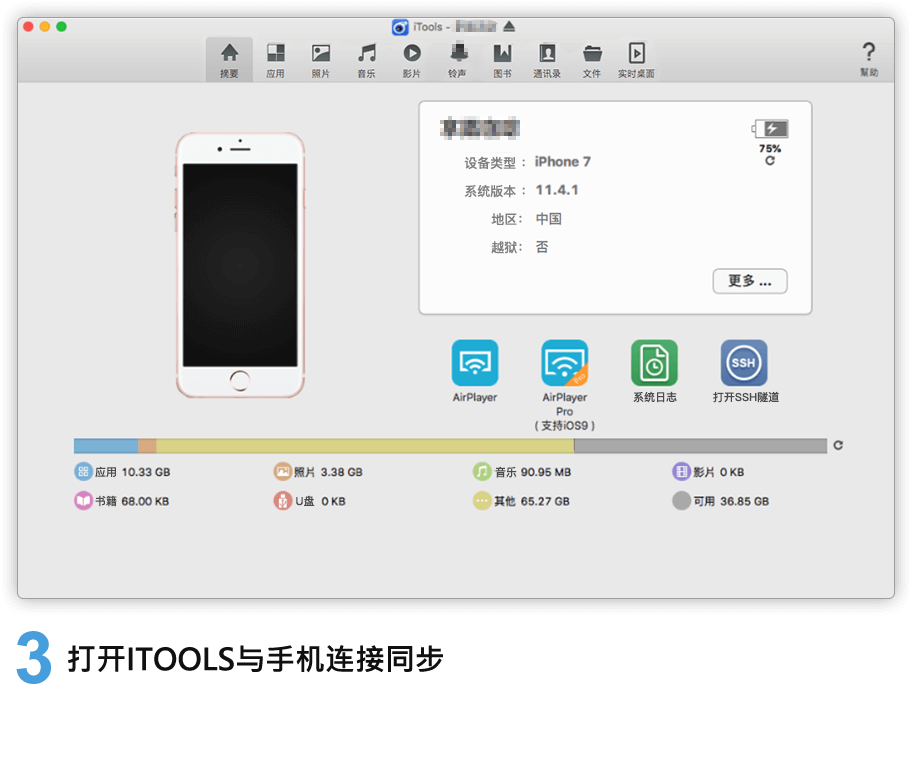Launch AirPlayer Pro for iOS9
This screenshot has height=760, width=912.
(565, 363)
